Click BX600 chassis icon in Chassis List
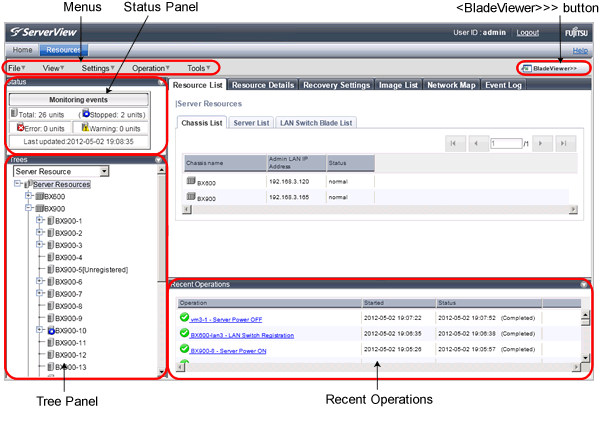Image resolution: width=601 pixels, height=422 pixels. [191, 181]
